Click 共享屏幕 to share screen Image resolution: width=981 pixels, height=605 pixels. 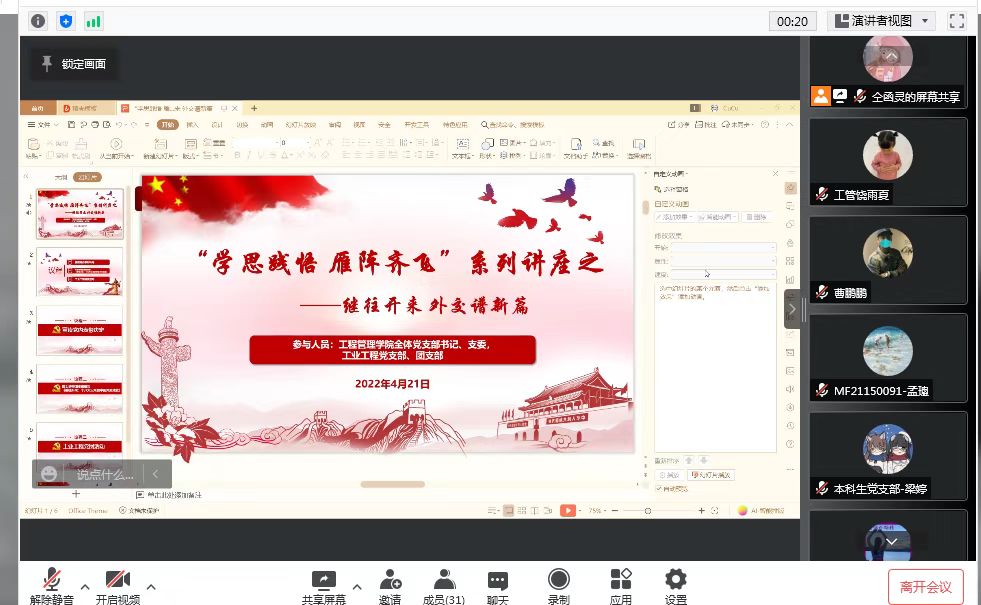point(324,585)
